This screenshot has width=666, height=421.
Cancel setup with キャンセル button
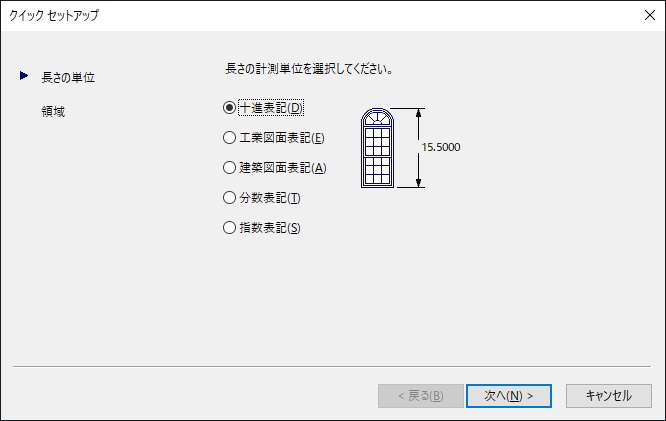tap(609, 396)
